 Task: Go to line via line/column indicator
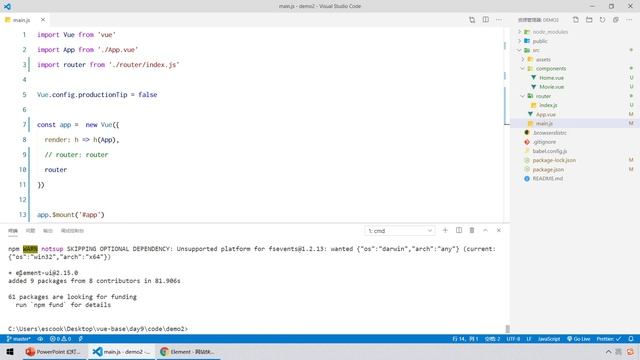tap(465, 339)
